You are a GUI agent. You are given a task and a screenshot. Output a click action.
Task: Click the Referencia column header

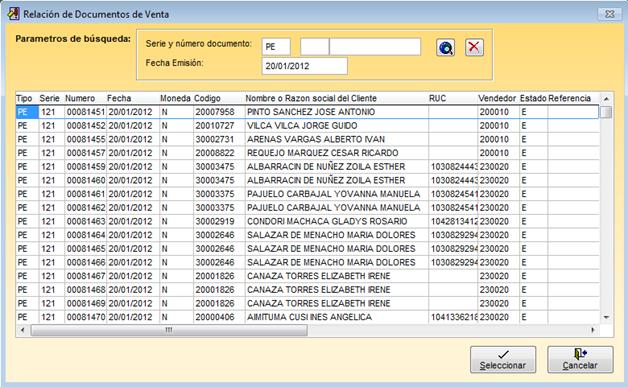point(570,98)
